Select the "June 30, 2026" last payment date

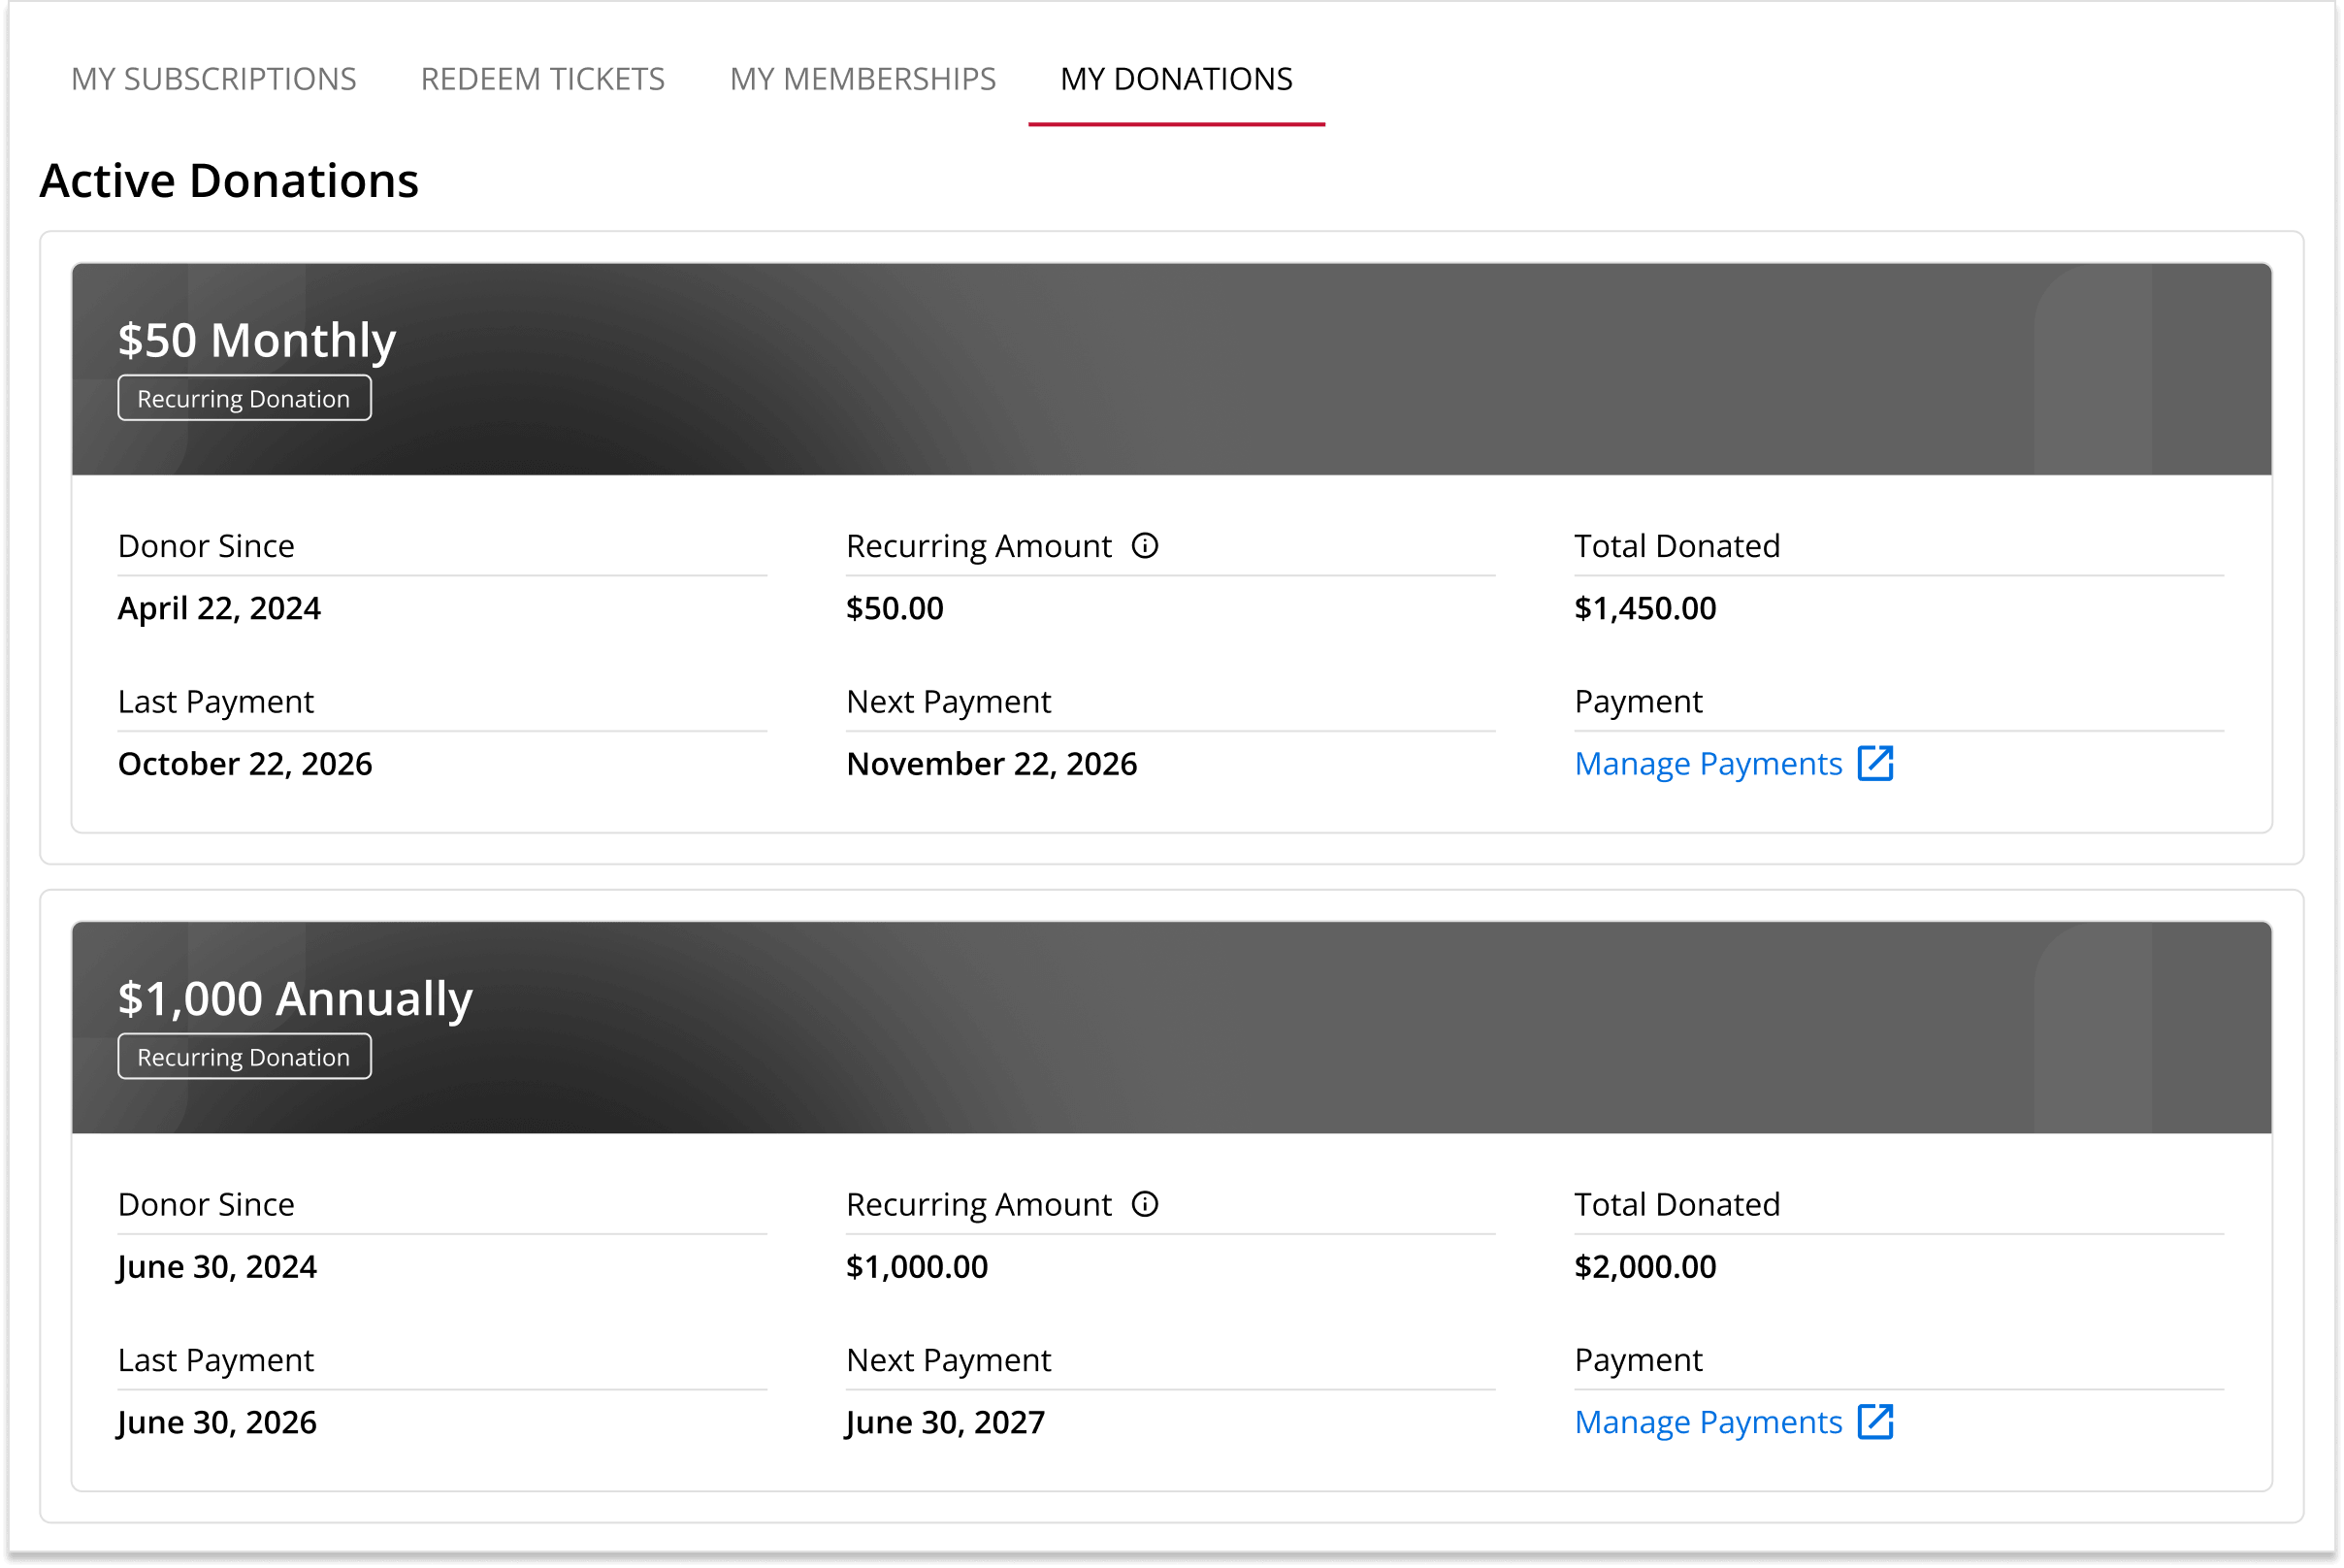pyautogui.click(x=217, y=1422)
